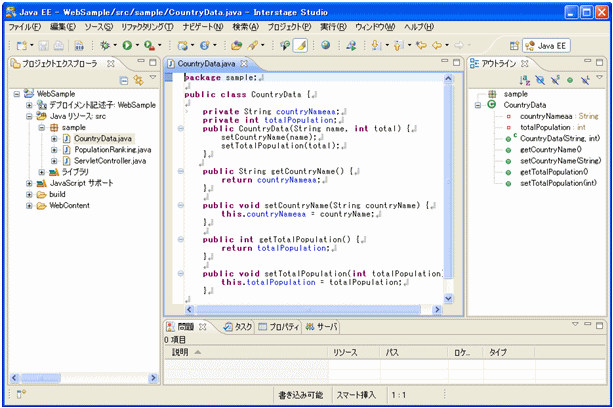Toggle Hide Static Members in Outline toolbar
Screen dimensions: 613x408
(x=556, y=79)
